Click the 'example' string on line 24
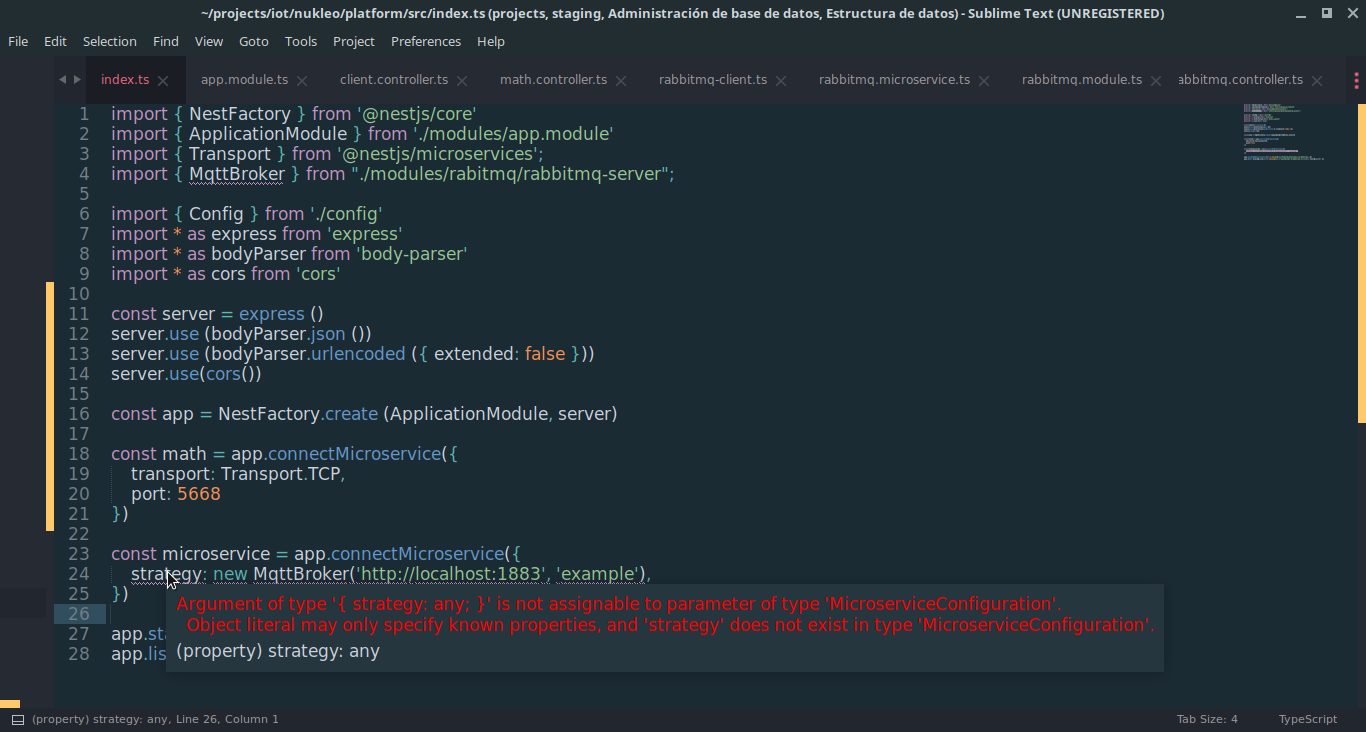1366x732 pixels. (598, 574)
